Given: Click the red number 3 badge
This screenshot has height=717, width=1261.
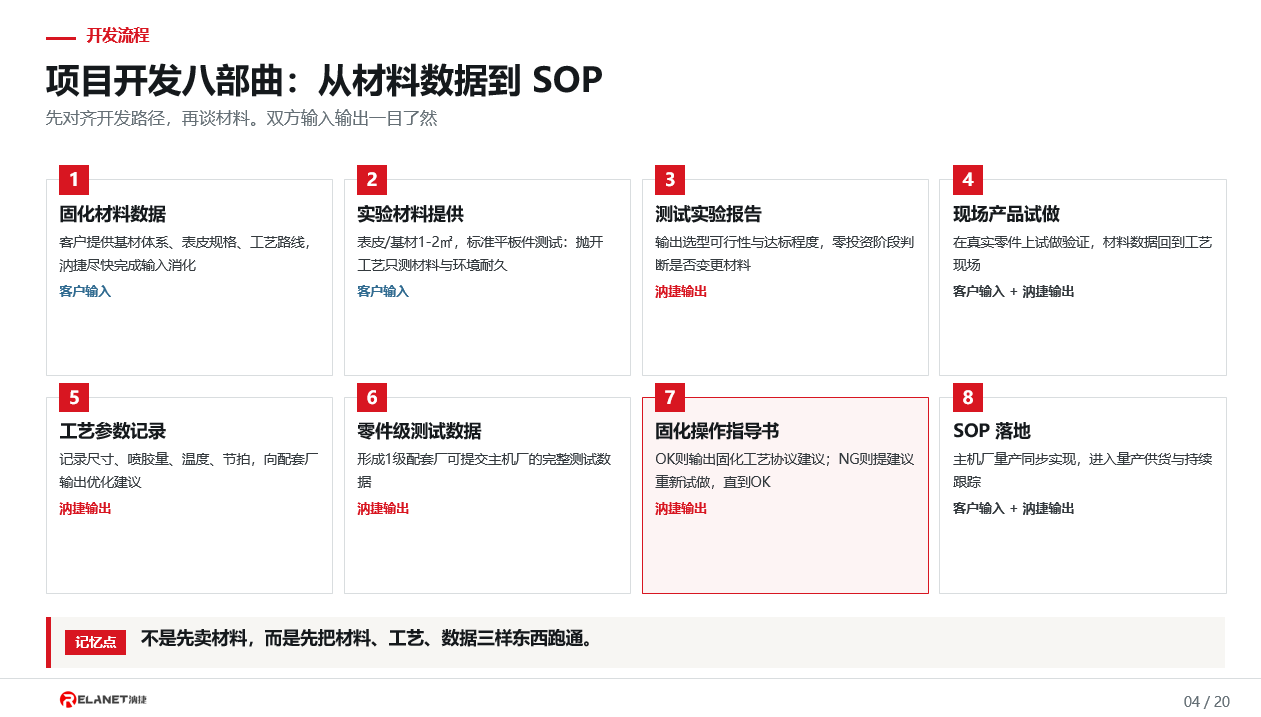Looking at the screenshot, I should pos(670,180).
